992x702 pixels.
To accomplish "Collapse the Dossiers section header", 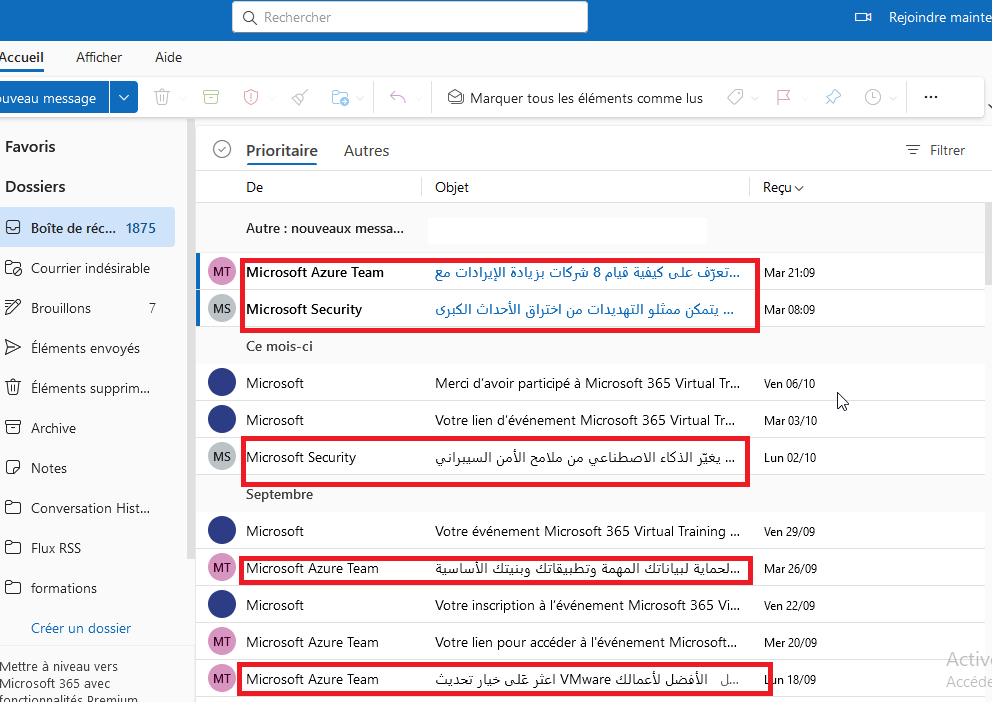I will coord(35,187).
